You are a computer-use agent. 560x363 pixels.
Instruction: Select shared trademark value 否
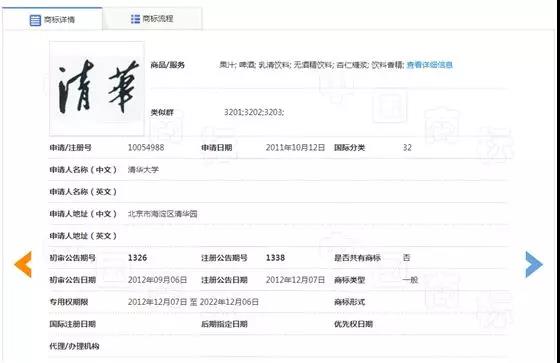click(406, 258)
